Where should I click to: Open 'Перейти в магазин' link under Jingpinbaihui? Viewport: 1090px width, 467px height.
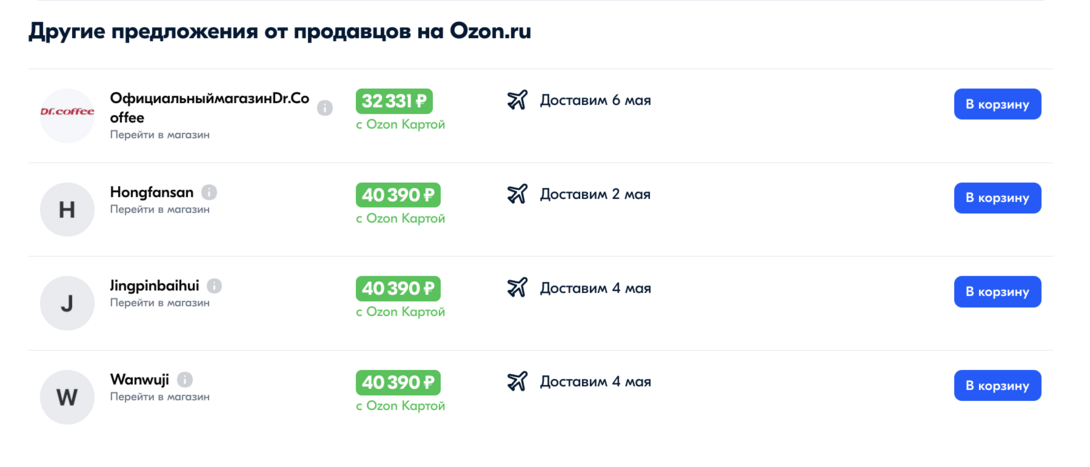click(160, 303)
